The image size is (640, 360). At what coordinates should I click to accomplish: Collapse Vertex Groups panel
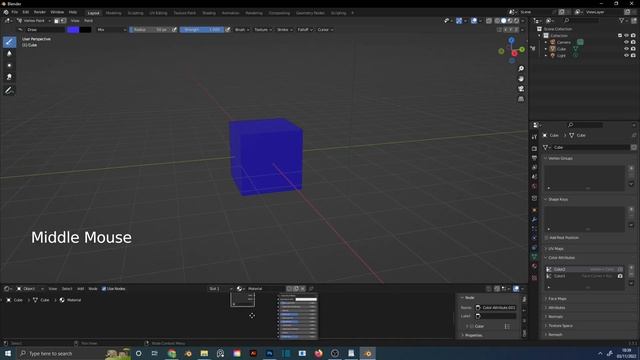(x=560, y=158)
